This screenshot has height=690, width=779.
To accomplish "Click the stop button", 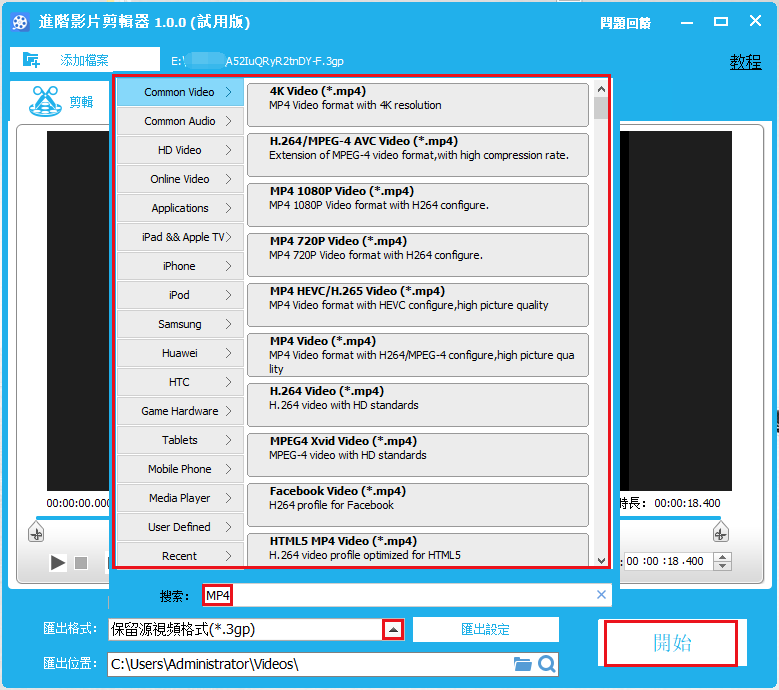I will click(81, 562).
